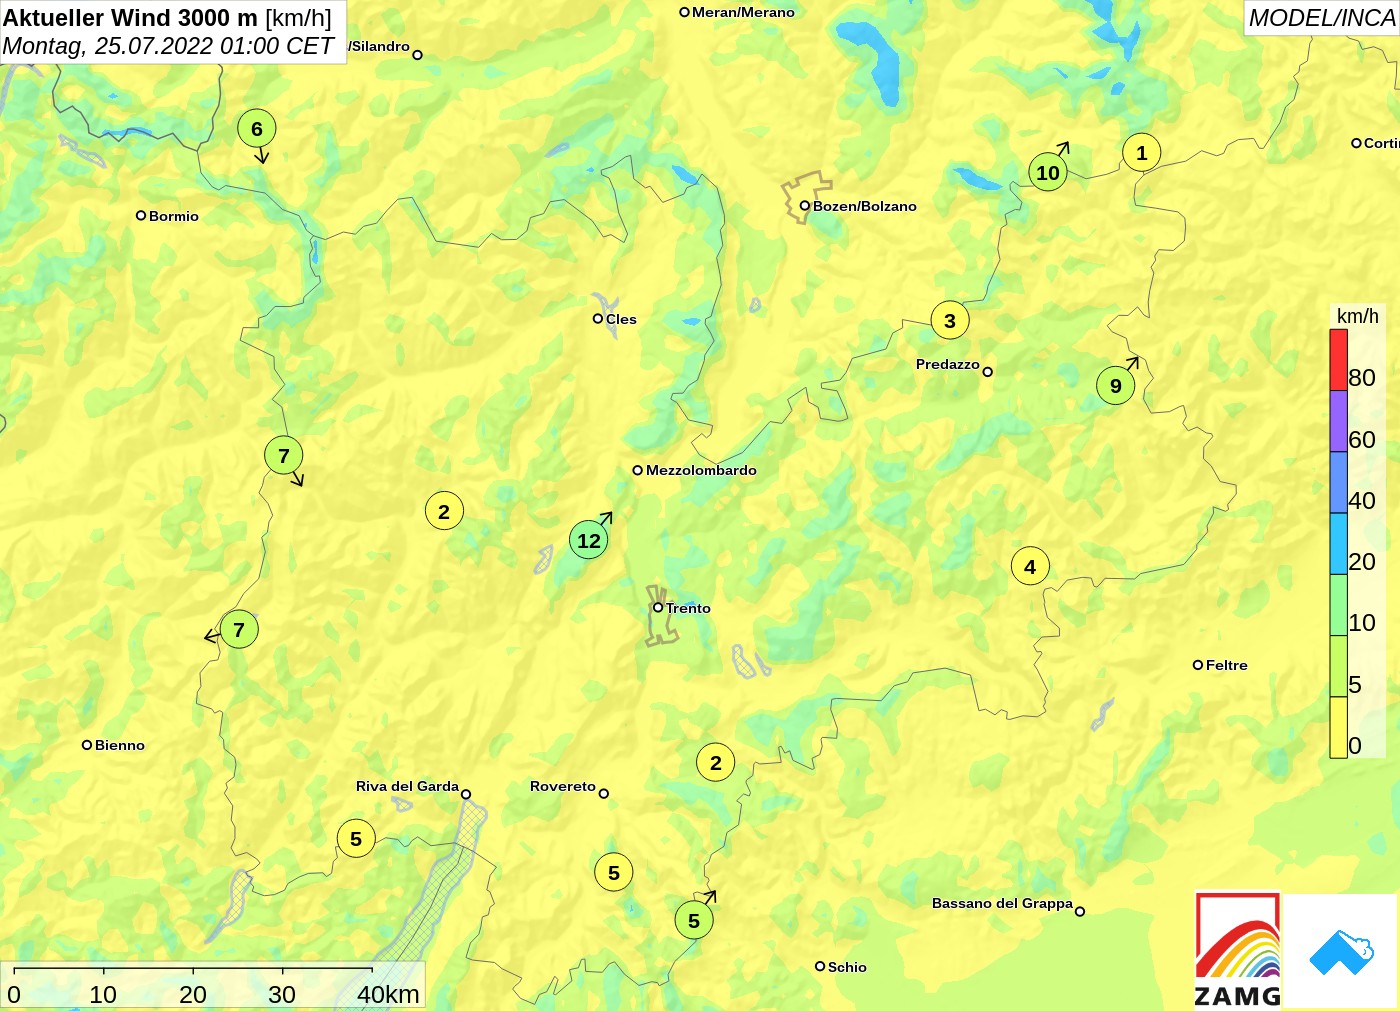The image size is (1400, 1011).
Task: Click the Rovereto label
Action: pyautogui.click(x=563, y=786)
